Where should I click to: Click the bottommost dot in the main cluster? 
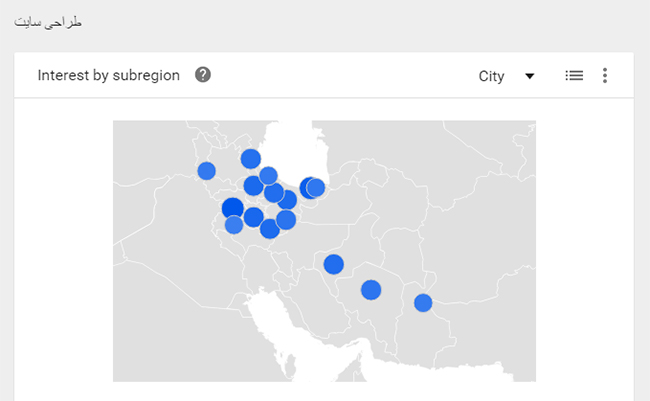click(269, 229)
